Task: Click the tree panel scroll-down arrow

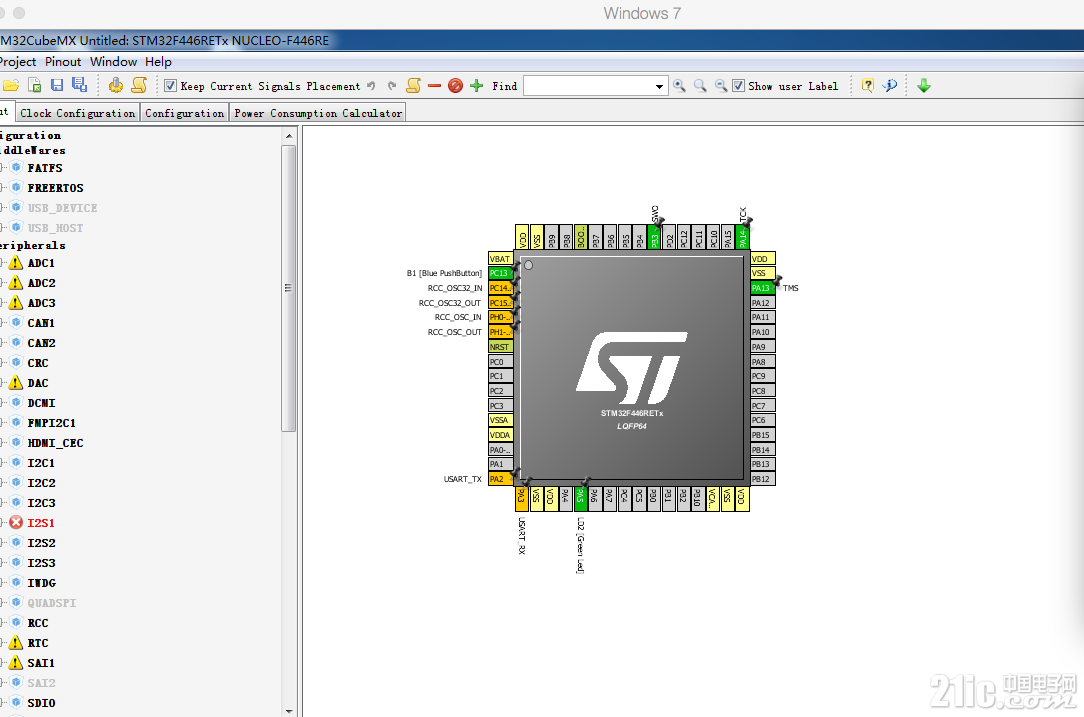Action: tap(289, 711)
